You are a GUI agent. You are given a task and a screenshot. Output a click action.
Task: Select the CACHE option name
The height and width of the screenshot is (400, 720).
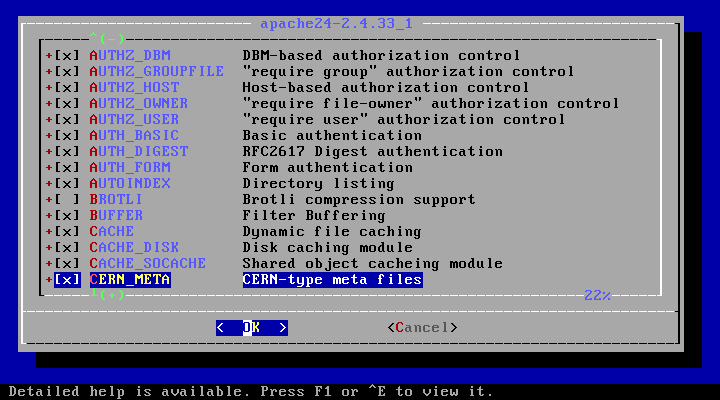[x=112, y=231]
